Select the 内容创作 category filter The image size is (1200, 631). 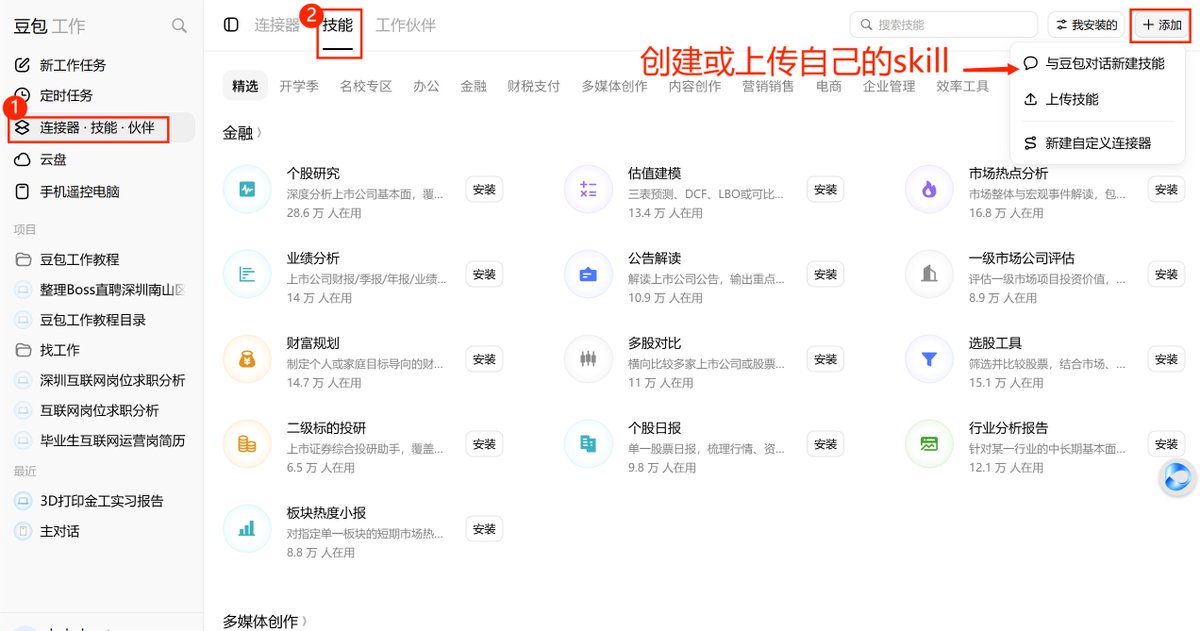click(695, 86)
